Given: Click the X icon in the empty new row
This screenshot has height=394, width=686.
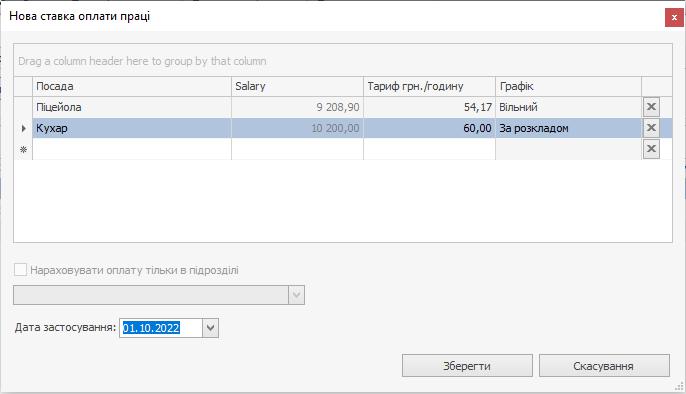Looking at the screenshot, I should [651, 149].
